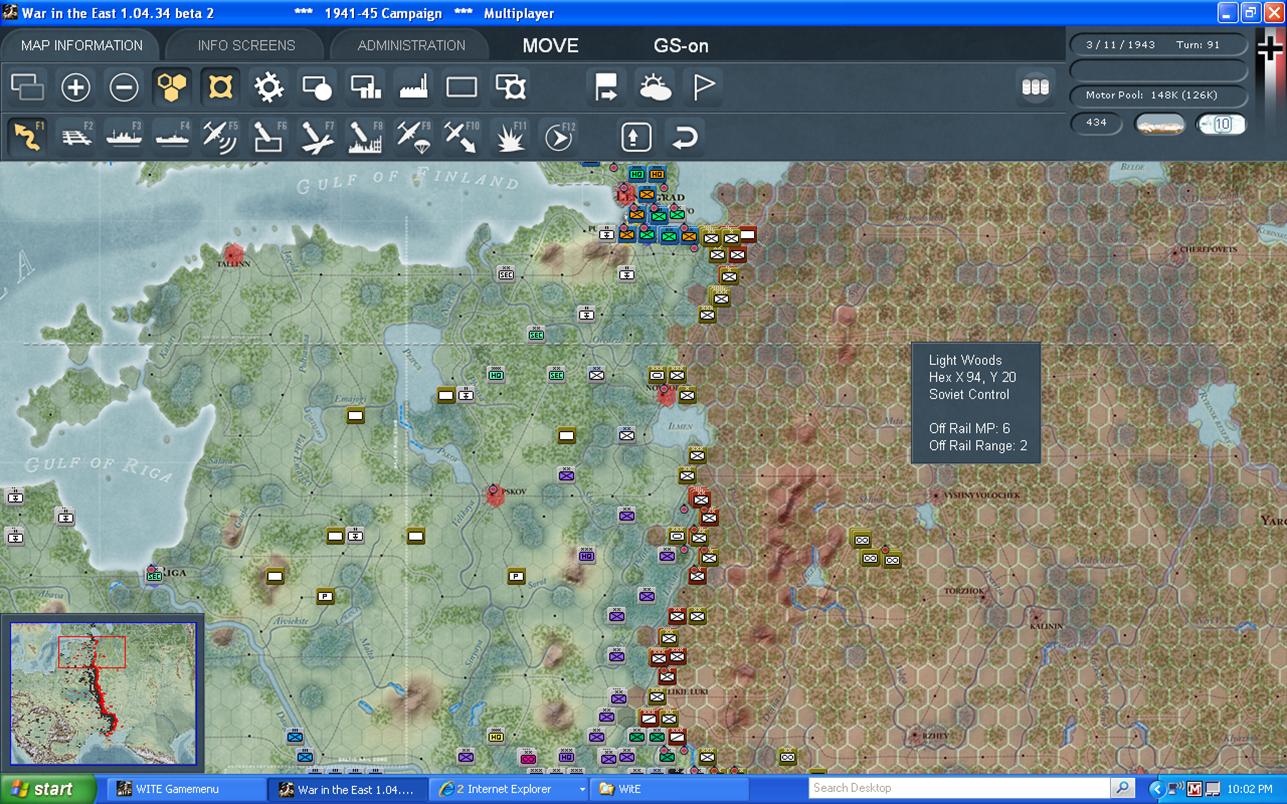Zoom in the map with plus icon
Image resolution: width=1287 pixels, height=804 pixels.
point(76,87)
